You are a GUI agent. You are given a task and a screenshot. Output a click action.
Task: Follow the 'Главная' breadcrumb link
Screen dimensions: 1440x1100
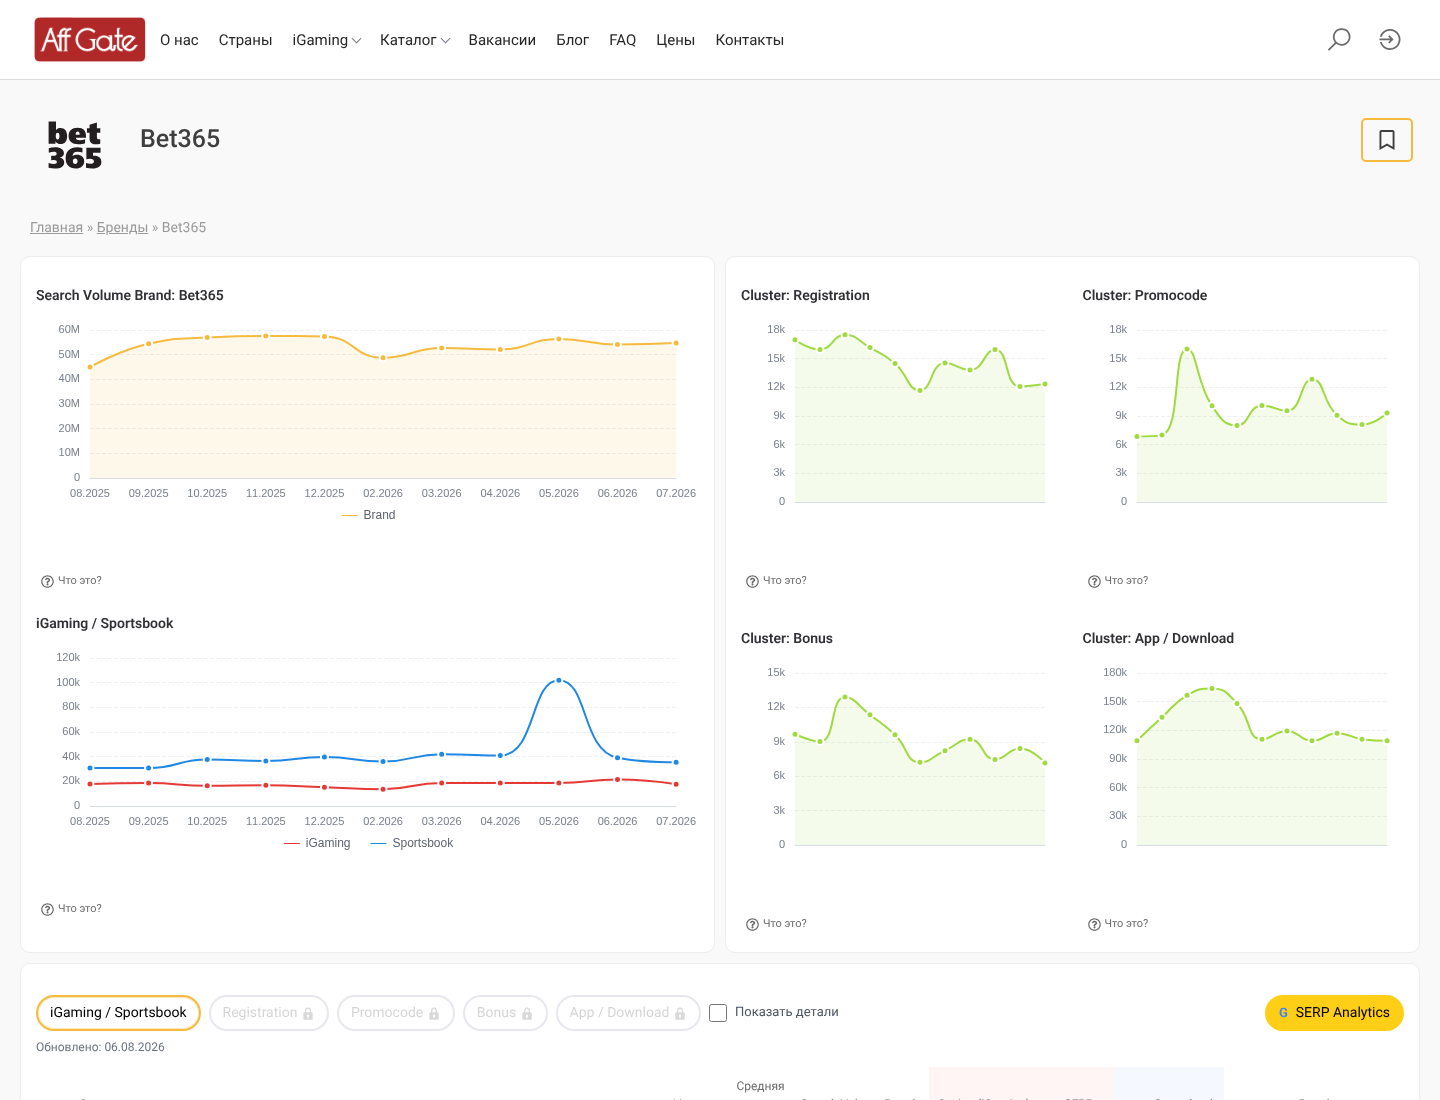[x=56, y=228]
